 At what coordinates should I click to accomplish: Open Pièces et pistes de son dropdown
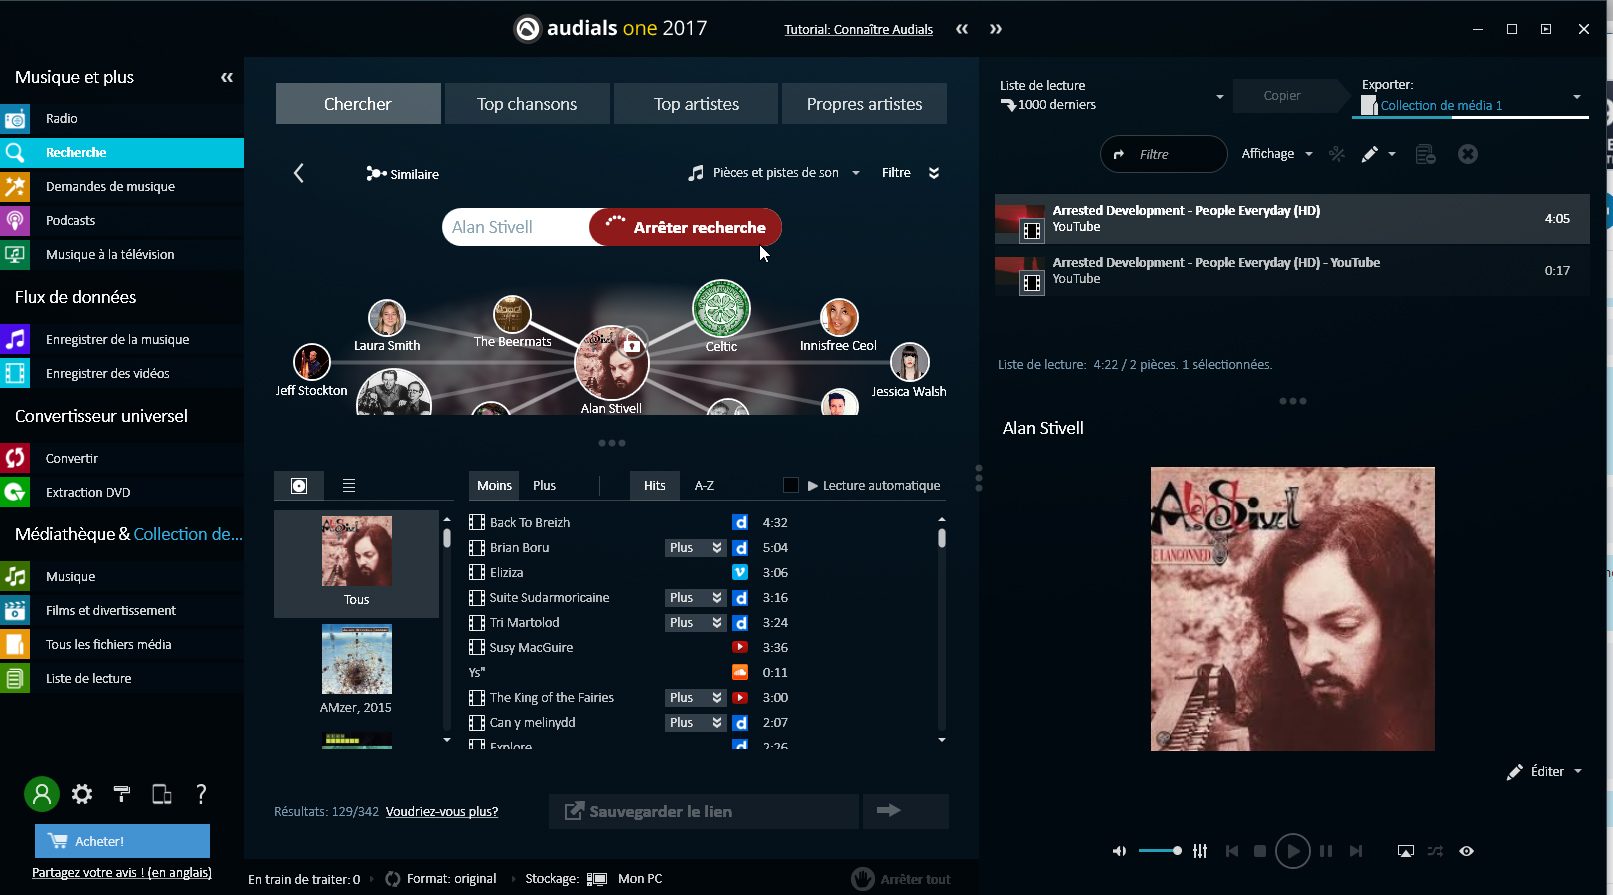(774, 173)
